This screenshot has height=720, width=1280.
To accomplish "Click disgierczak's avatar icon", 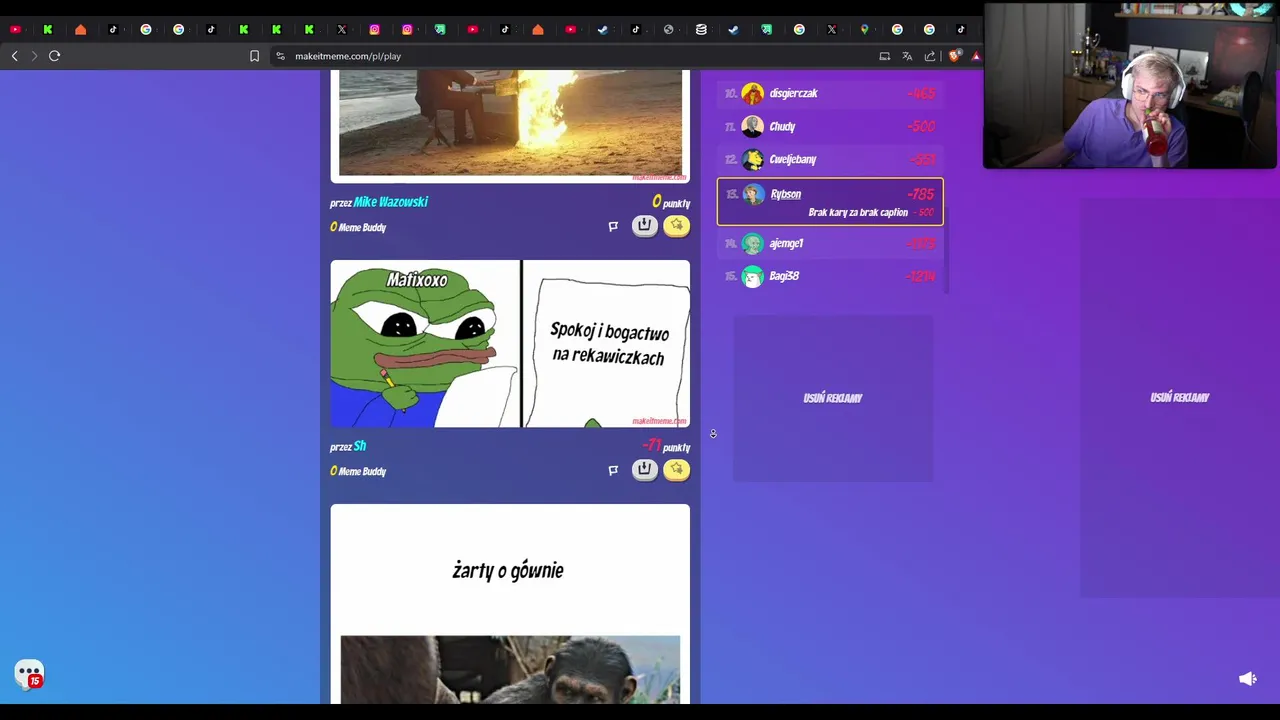I will coord(753,93).
